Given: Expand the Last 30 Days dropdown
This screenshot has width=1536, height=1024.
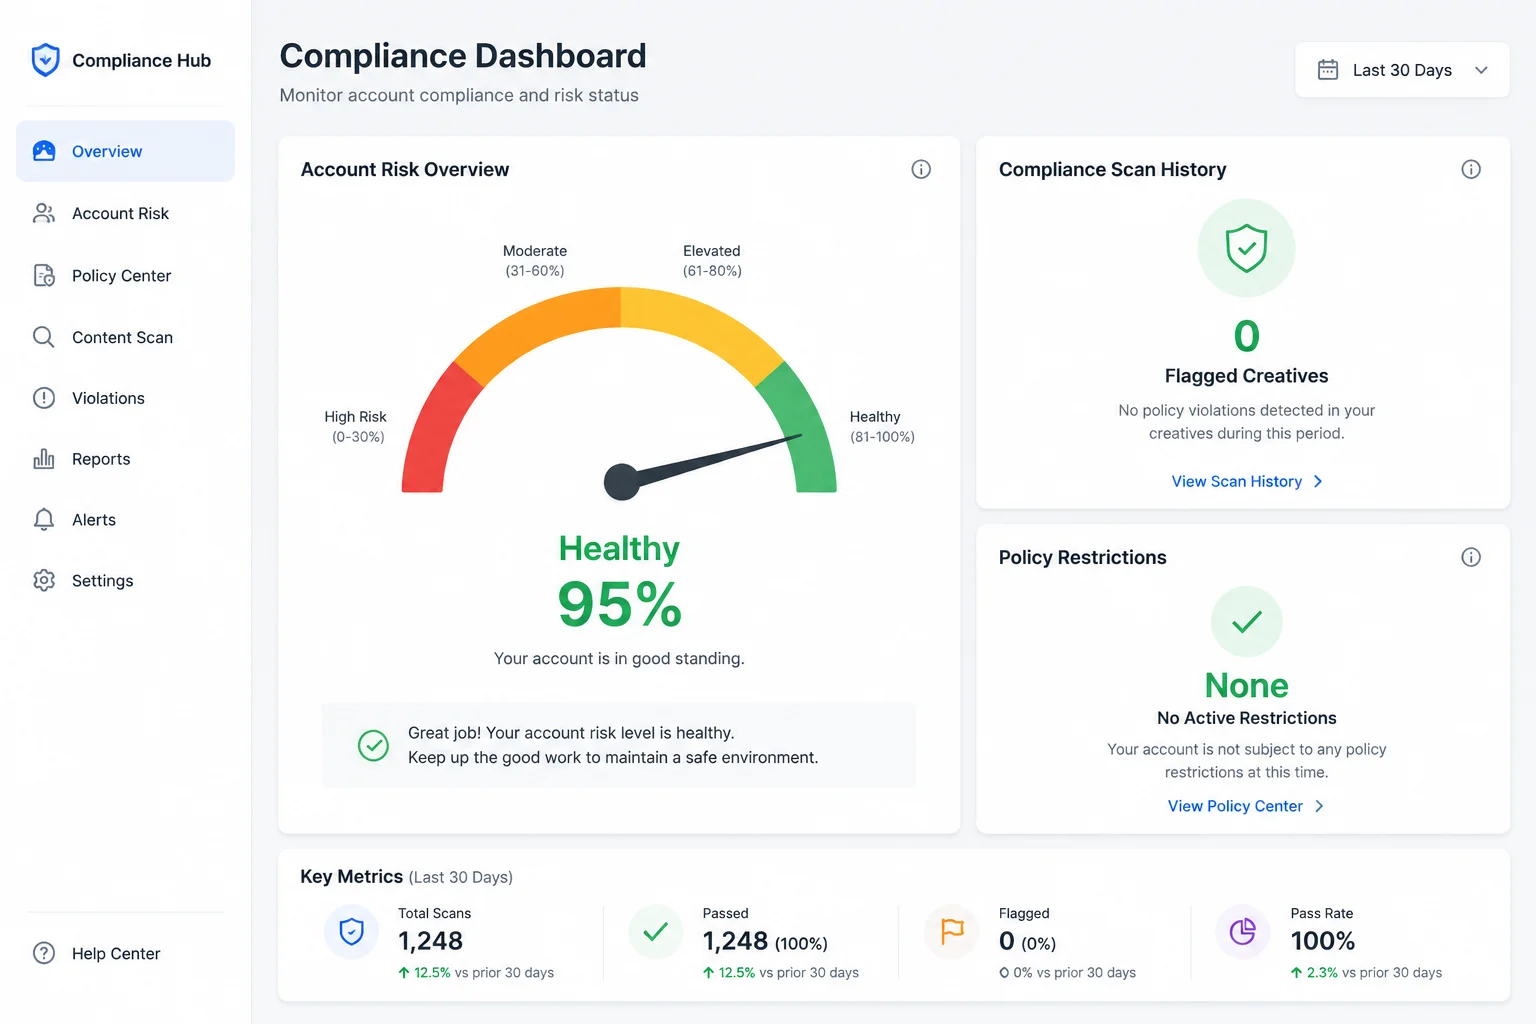Looking at the screenshot, I should tap(1402, 70).
